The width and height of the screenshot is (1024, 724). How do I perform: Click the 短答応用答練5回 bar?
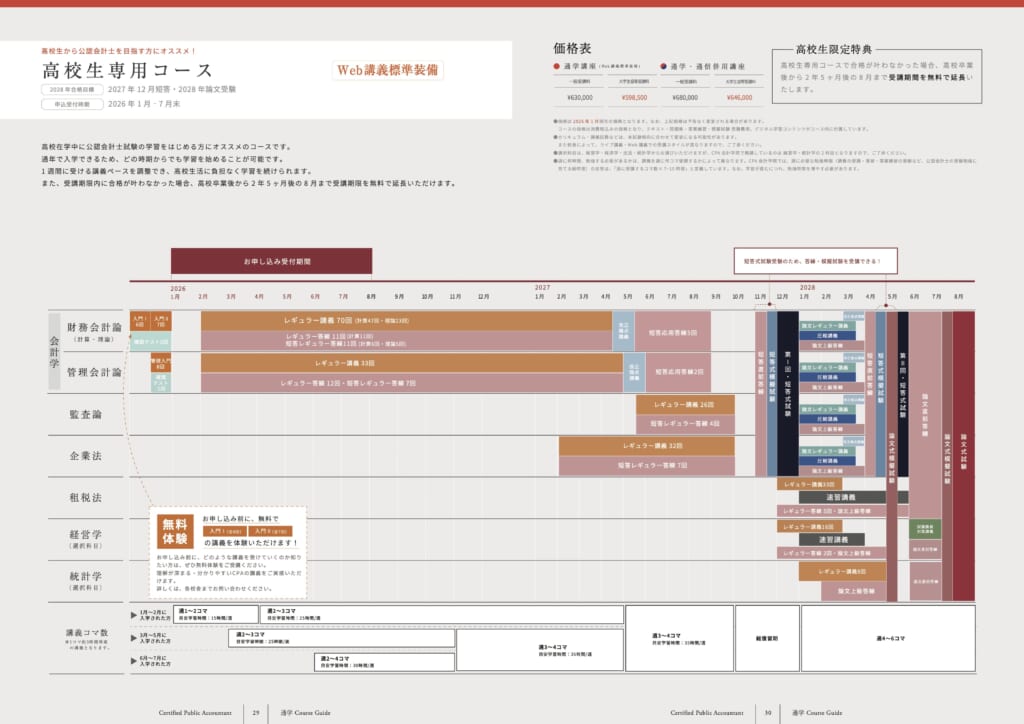(x=673, y=332)
